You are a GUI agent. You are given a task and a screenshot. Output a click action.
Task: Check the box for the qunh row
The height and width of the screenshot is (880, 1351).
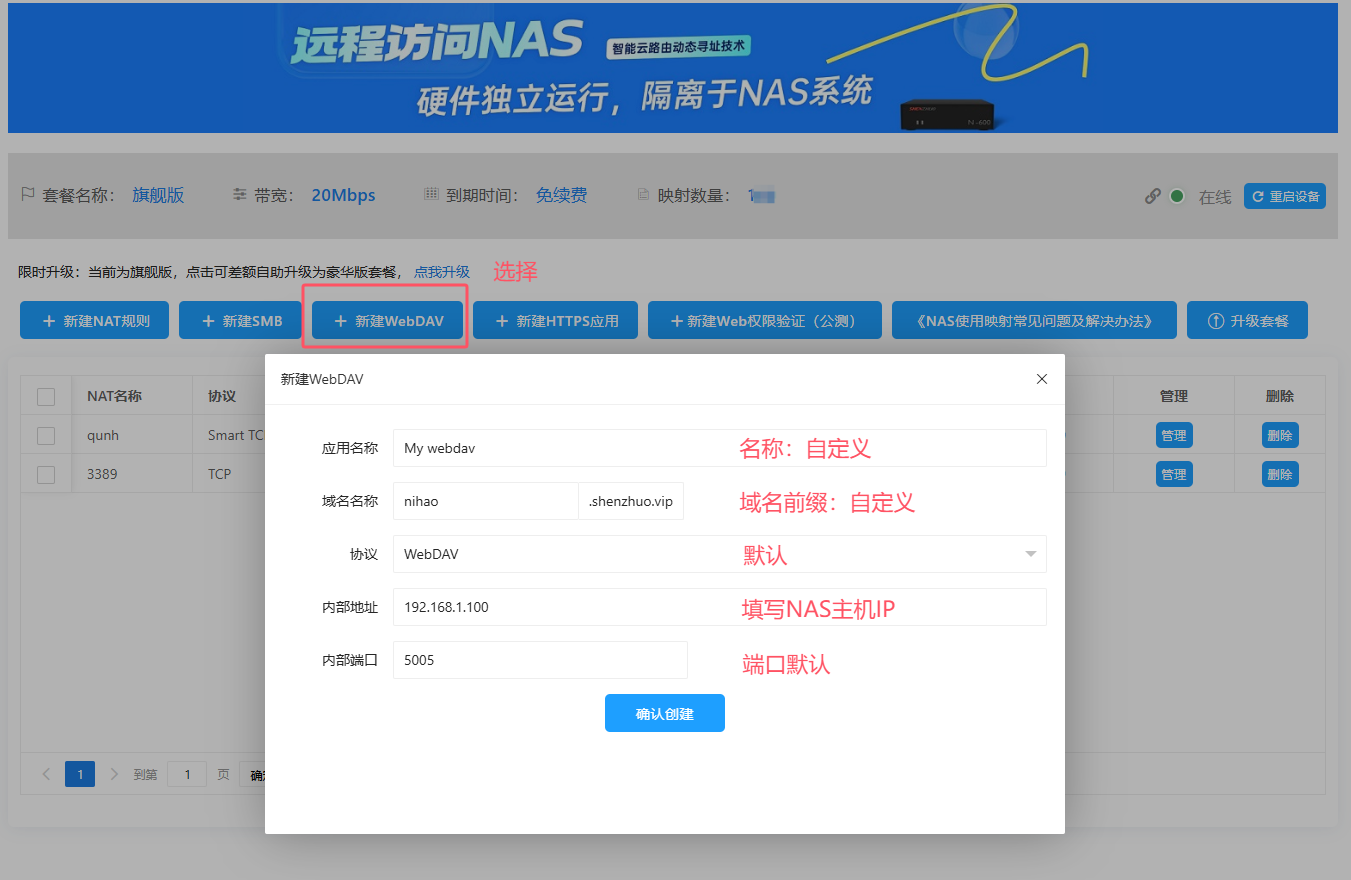pos(46,436)
